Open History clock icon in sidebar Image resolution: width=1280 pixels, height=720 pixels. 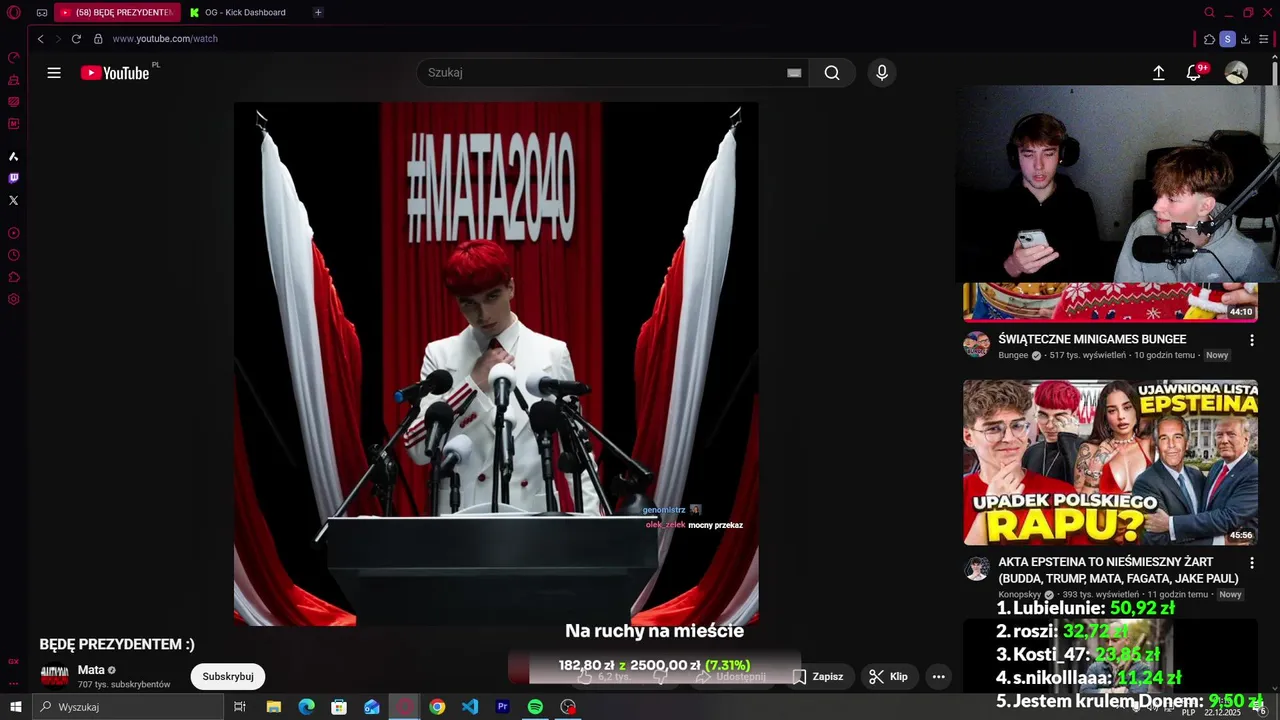pyautogui.click(x=14, y=255)
